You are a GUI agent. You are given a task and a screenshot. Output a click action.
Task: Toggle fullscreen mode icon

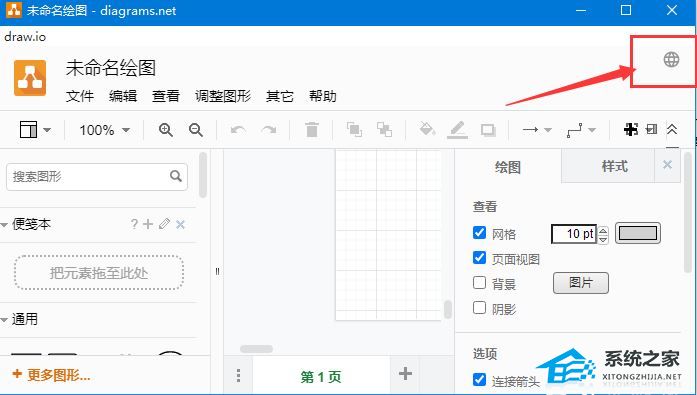[631, 130]
